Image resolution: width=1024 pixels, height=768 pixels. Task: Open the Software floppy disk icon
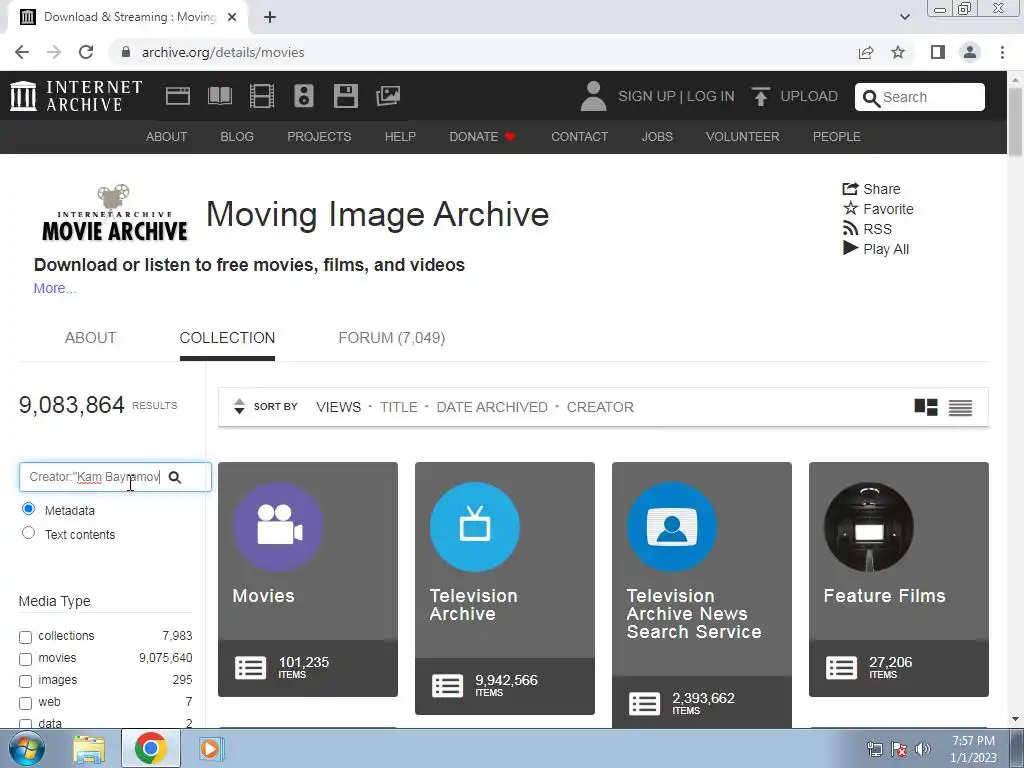345,96
